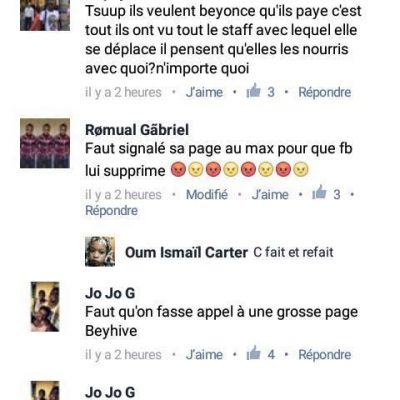Screen dimensions: 400x400
Task: Open Jo Jo G's name above the Beyhive comment
Action: 110,293
